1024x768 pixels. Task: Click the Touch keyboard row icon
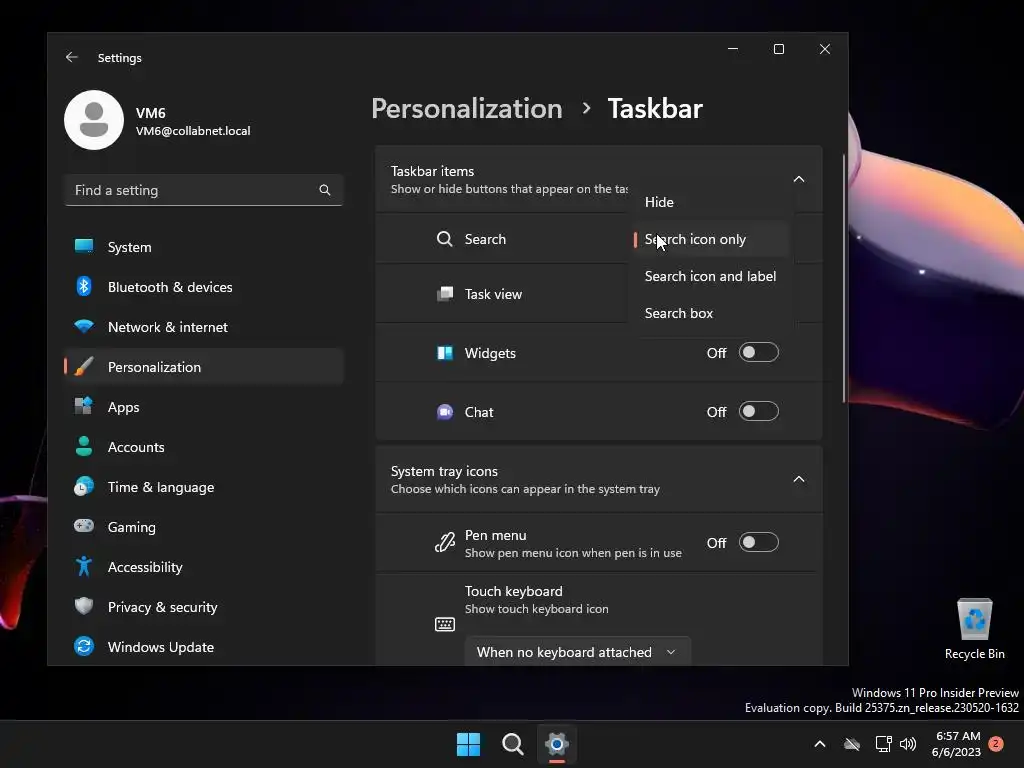pos(445,624)
